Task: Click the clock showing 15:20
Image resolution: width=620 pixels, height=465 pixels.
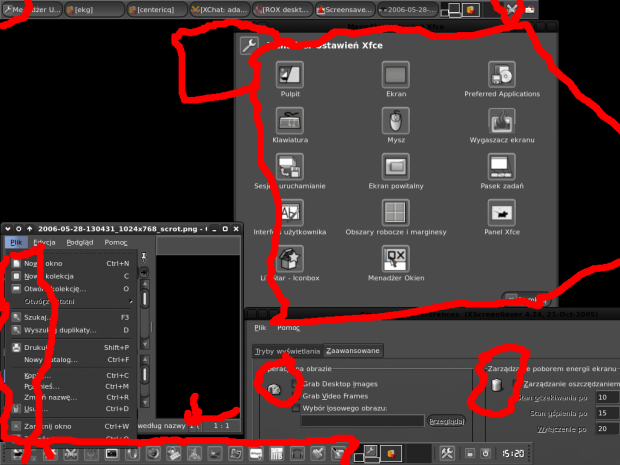Action: (513, 454)
